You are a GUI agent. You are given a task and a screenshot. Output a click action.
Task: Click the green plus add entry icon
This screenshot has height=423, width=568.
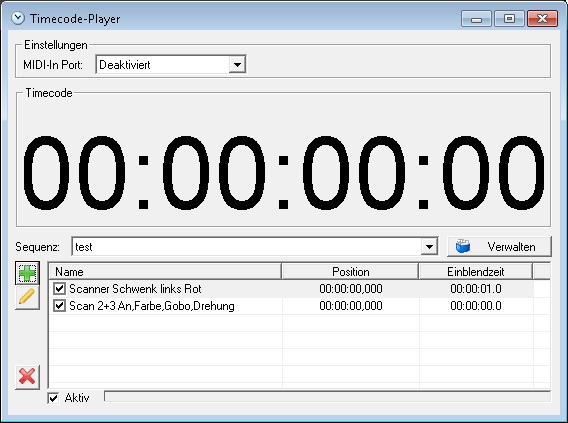click(28, 273)
